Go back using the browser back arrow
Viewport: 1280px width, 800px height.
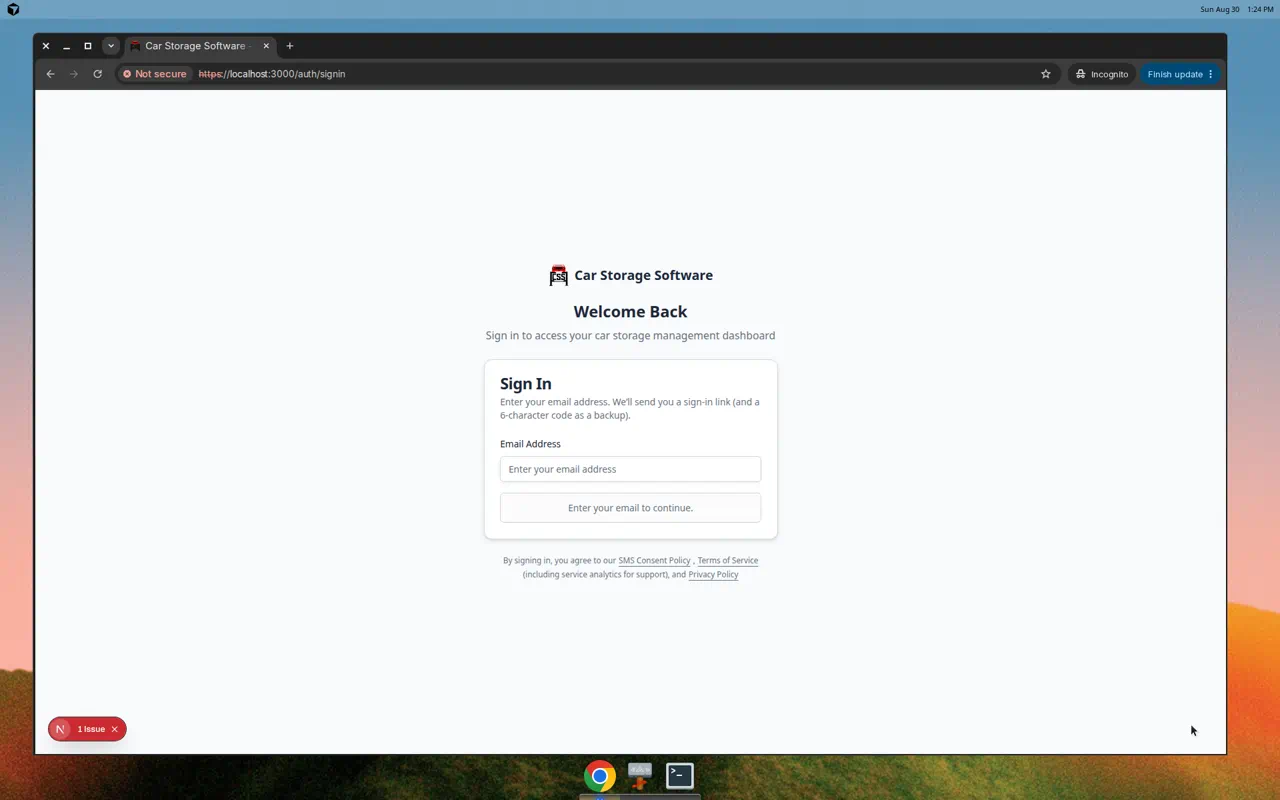(x=50, y=74)
